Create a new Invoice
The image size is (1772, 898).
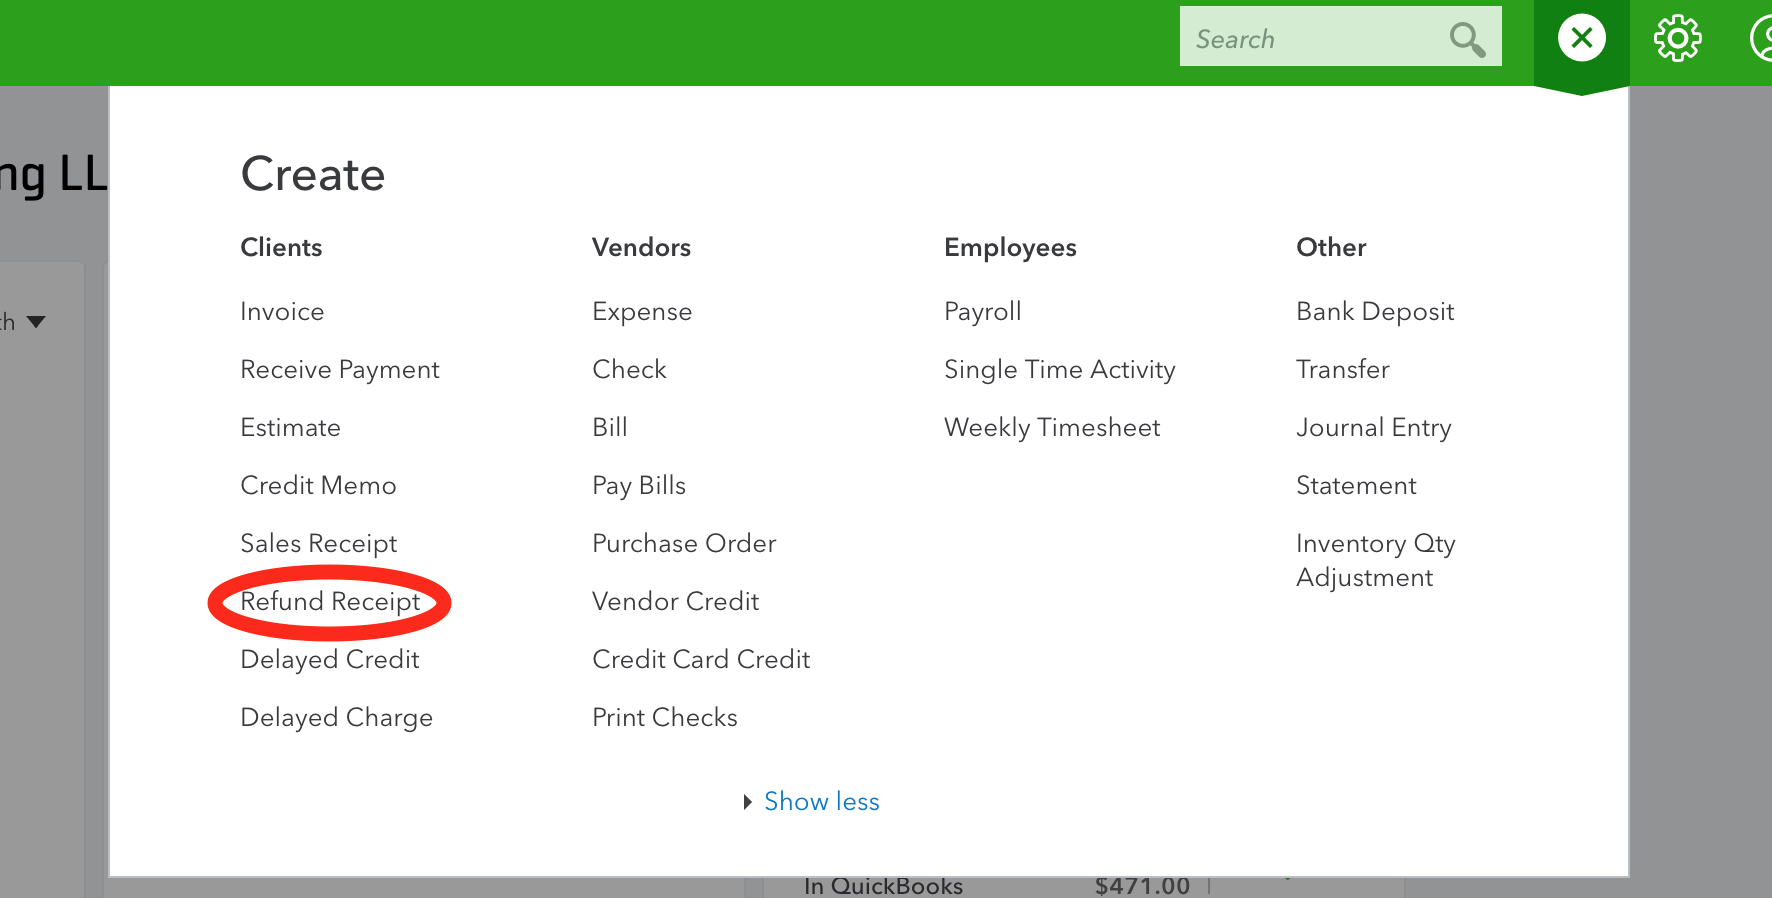tap(282, 311)
